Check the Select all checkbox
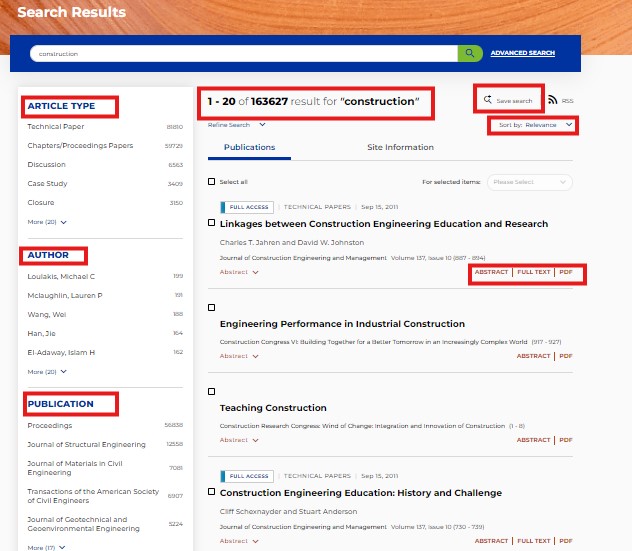The height and width of the screenshot is (551, 632). 211,182
